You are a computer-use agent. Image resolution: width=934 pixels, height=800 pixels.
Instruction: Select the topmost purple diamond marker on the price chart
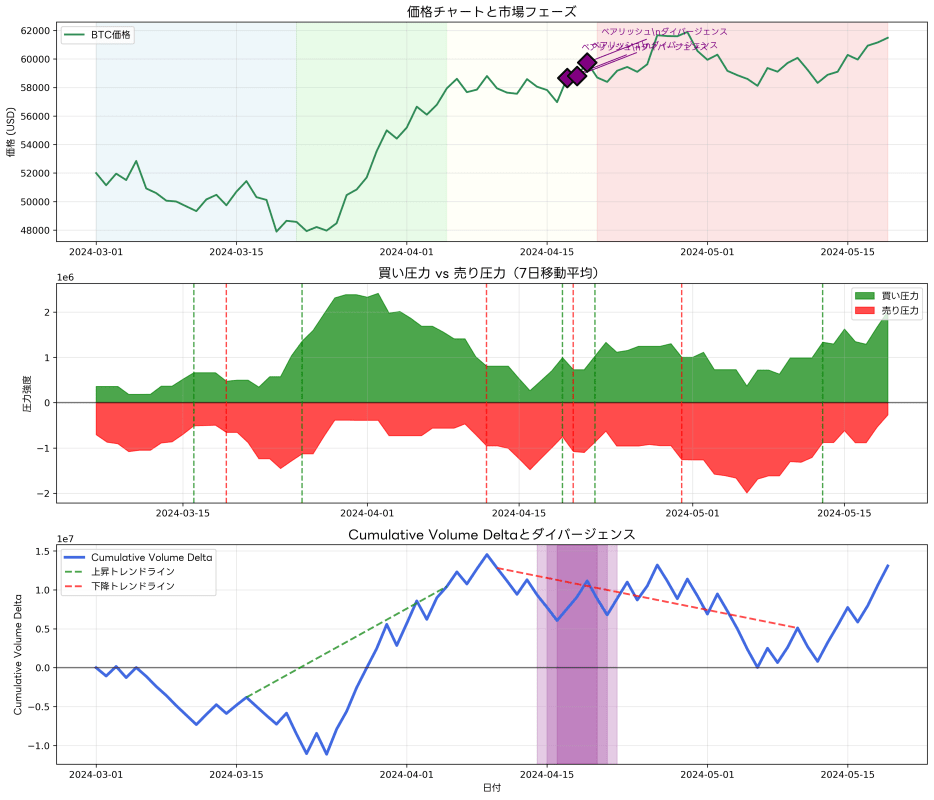pos(587,62)
